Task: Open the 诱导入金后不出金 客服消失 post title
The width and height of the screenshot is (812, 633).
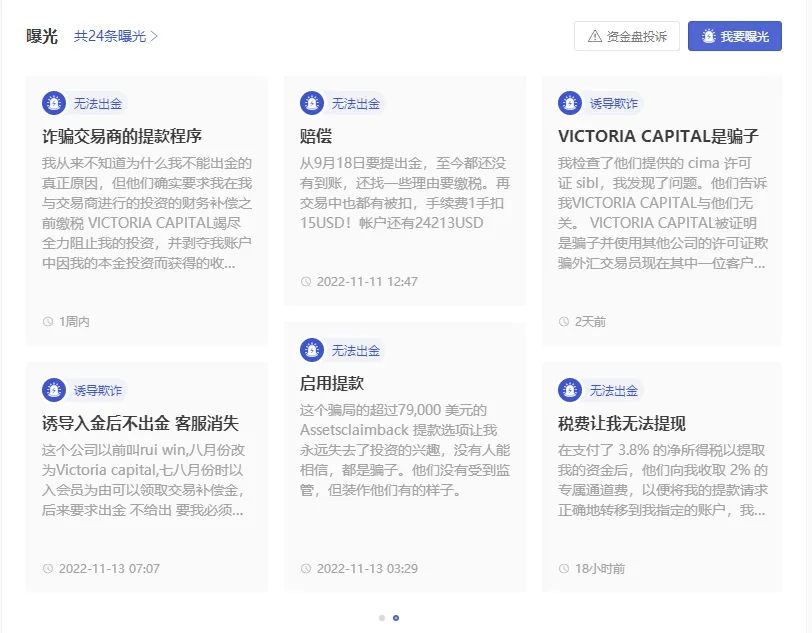Action: coord(140,423)
